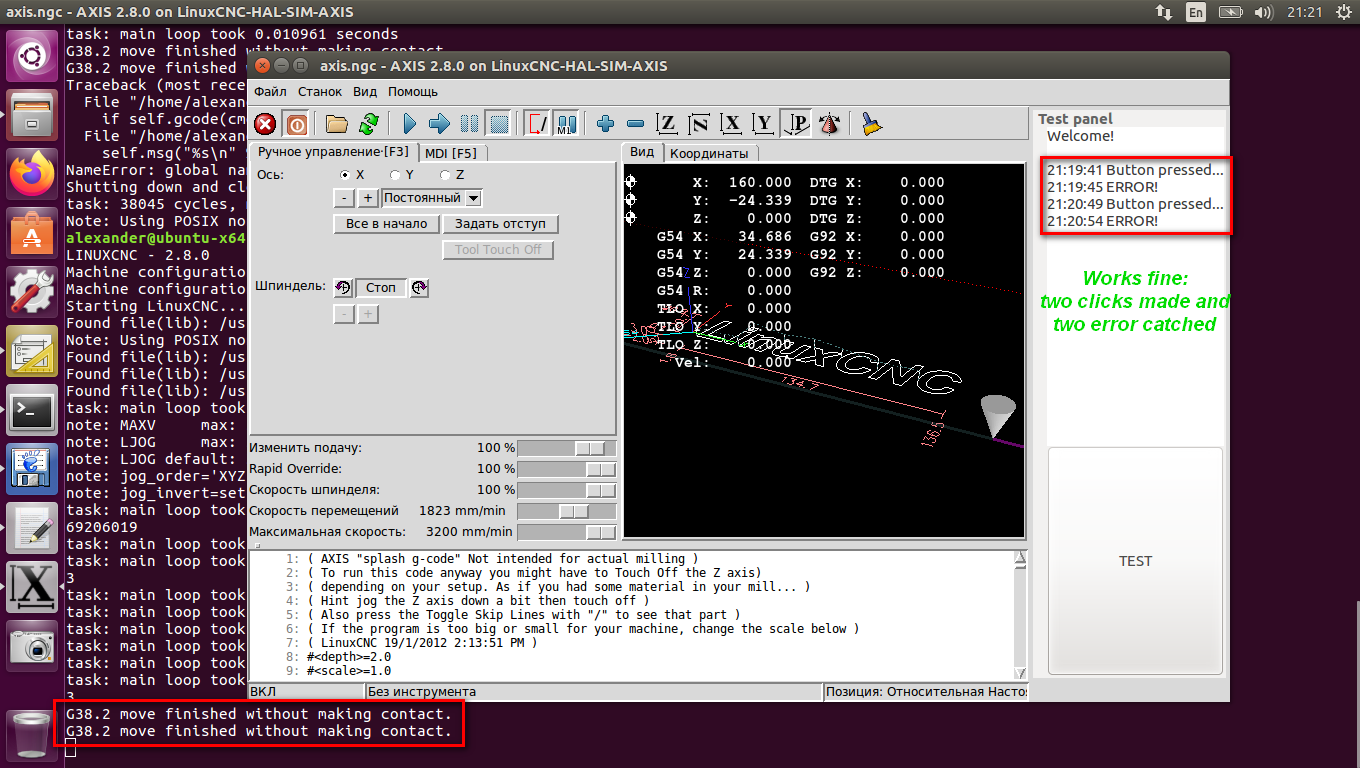Open the En keyboard layout indicator
Viewport: 1360px width, 768px height.
pyautogui.click(x=1196, y=12)
